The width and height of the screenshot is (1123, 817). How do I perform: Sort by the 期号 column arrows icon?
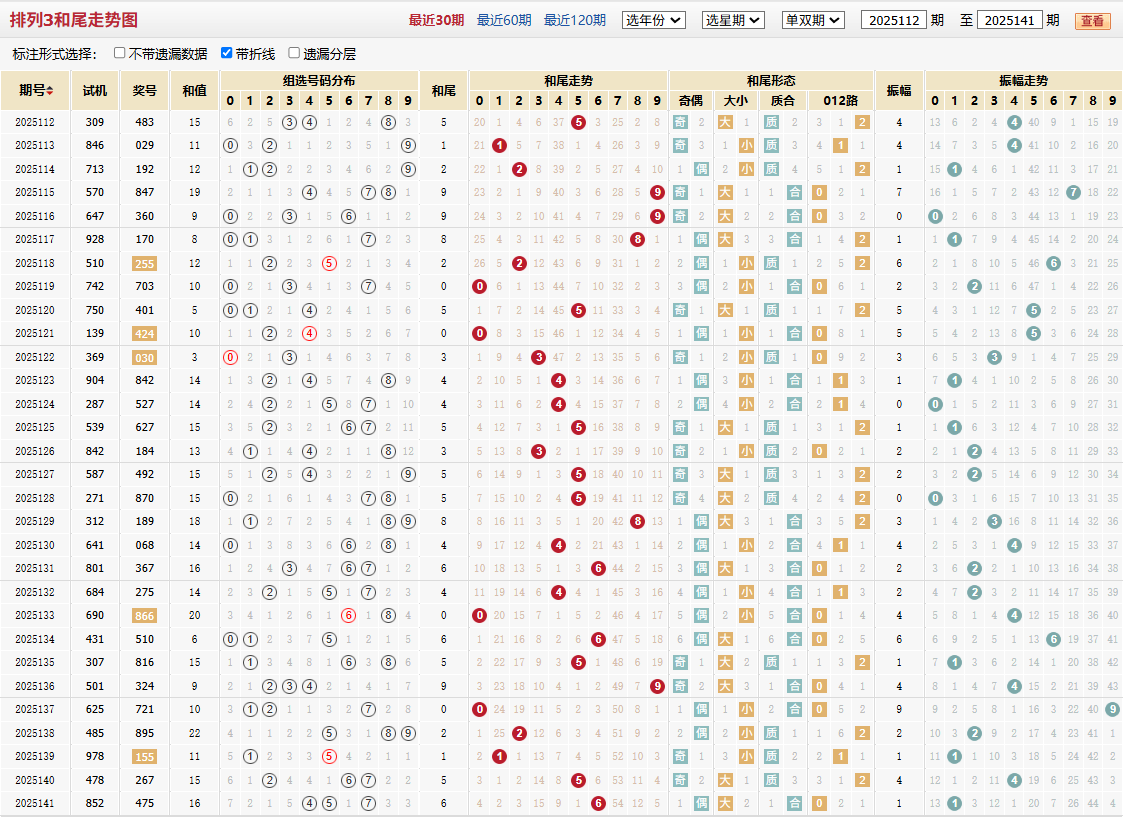49,90
